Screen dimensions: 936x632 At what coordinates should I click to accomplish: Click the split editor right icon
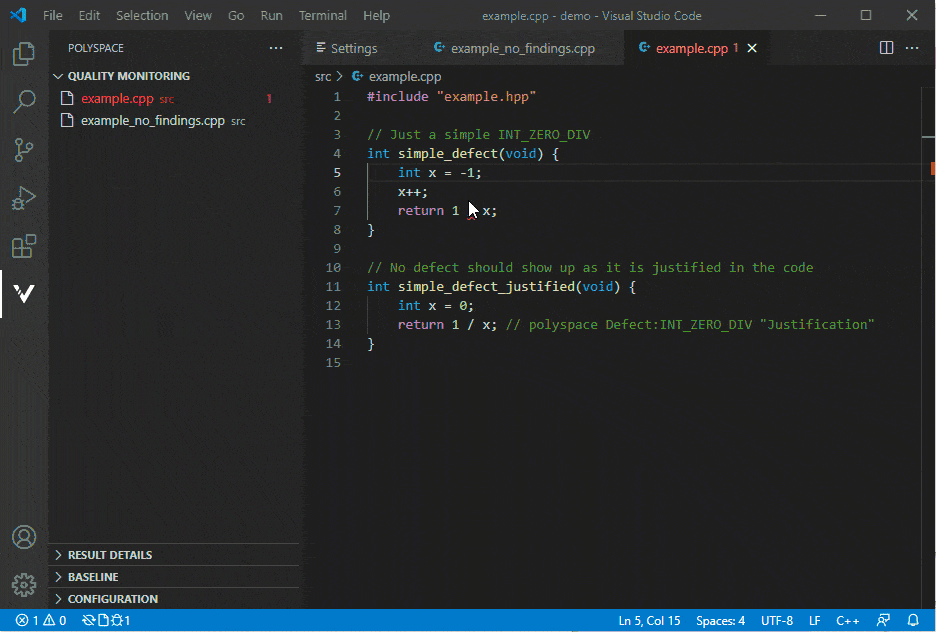[886, 48]
